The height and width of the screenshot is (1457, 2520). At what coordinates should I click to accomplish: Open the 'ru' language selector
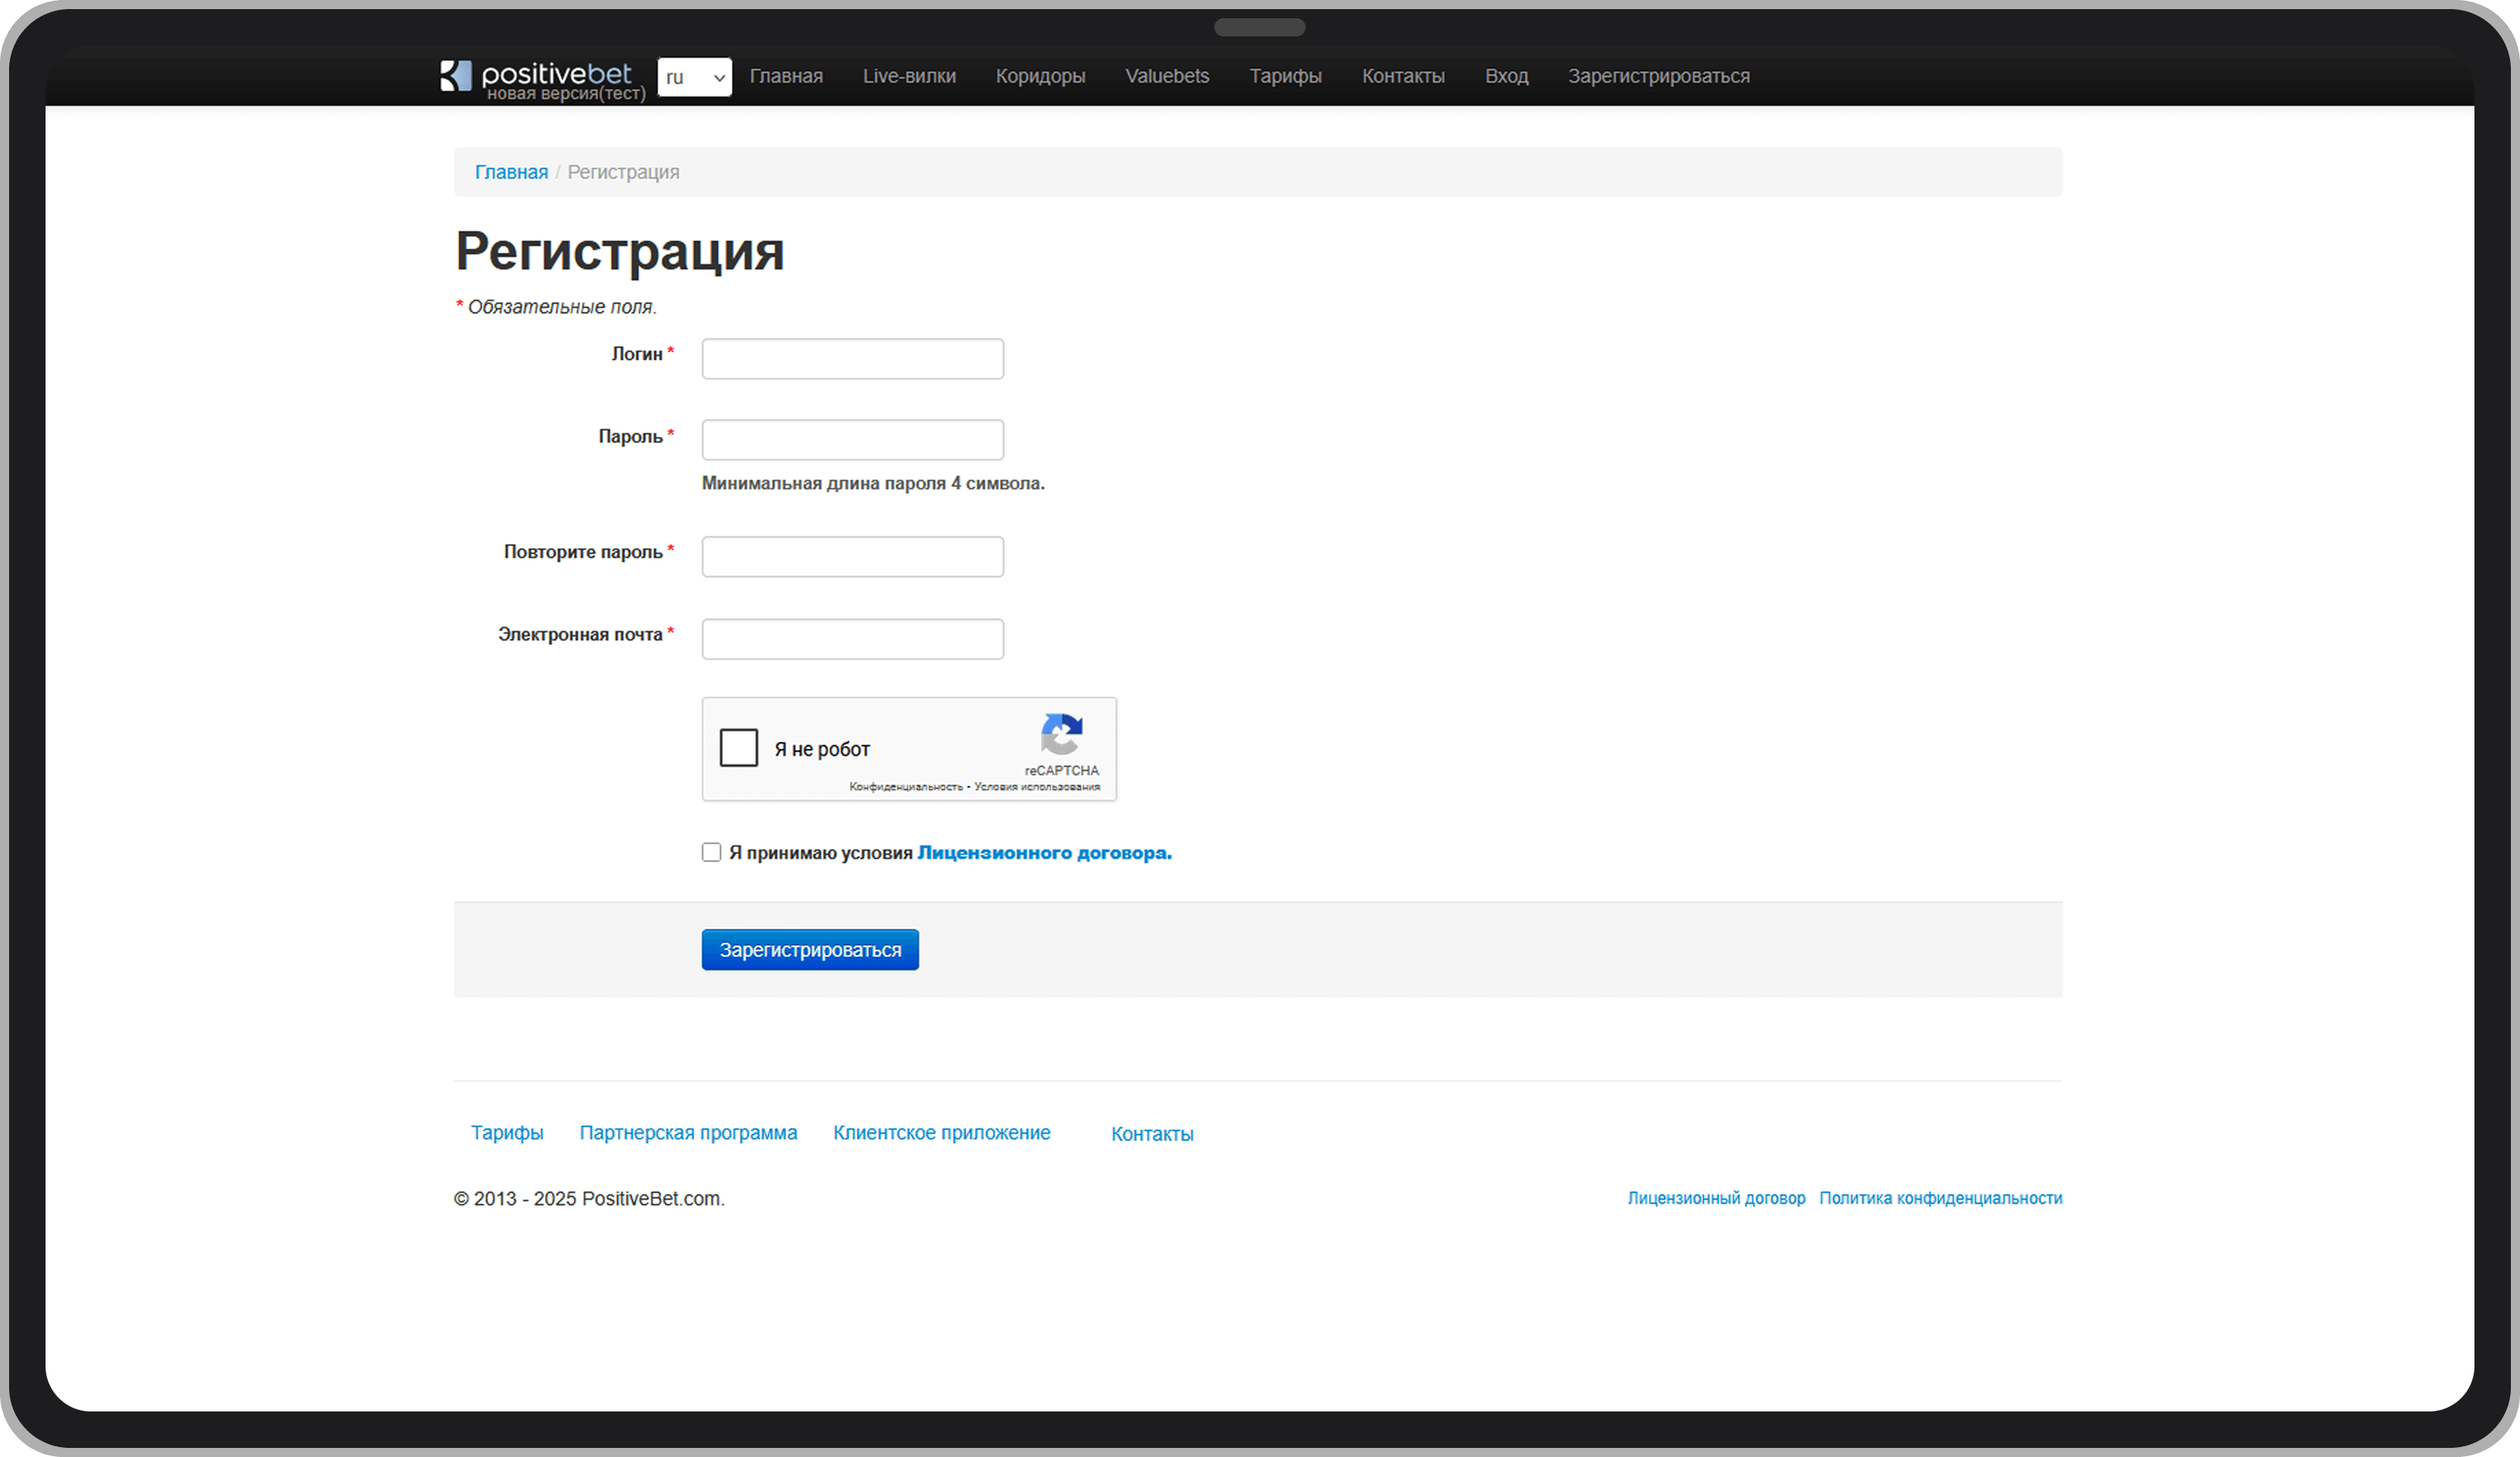click(x=694, y=77)
